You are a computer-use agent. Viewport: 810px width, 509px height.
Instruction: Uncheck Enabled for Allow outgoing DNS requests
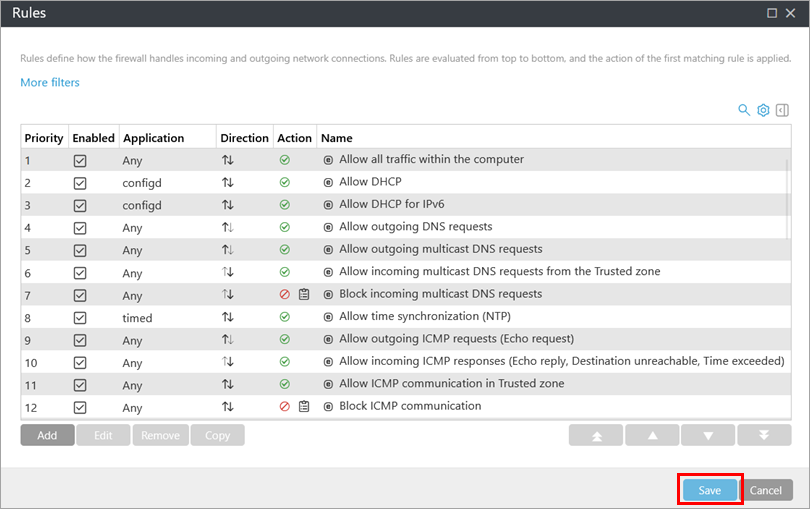[80, 228]
